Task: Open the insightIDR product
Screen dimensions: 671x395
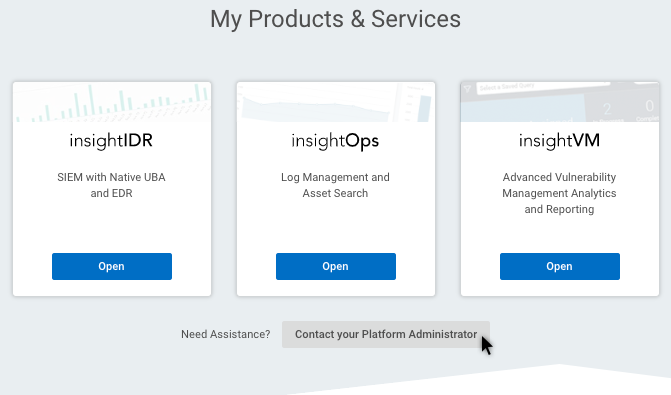Action: click(x=112, y=266)
